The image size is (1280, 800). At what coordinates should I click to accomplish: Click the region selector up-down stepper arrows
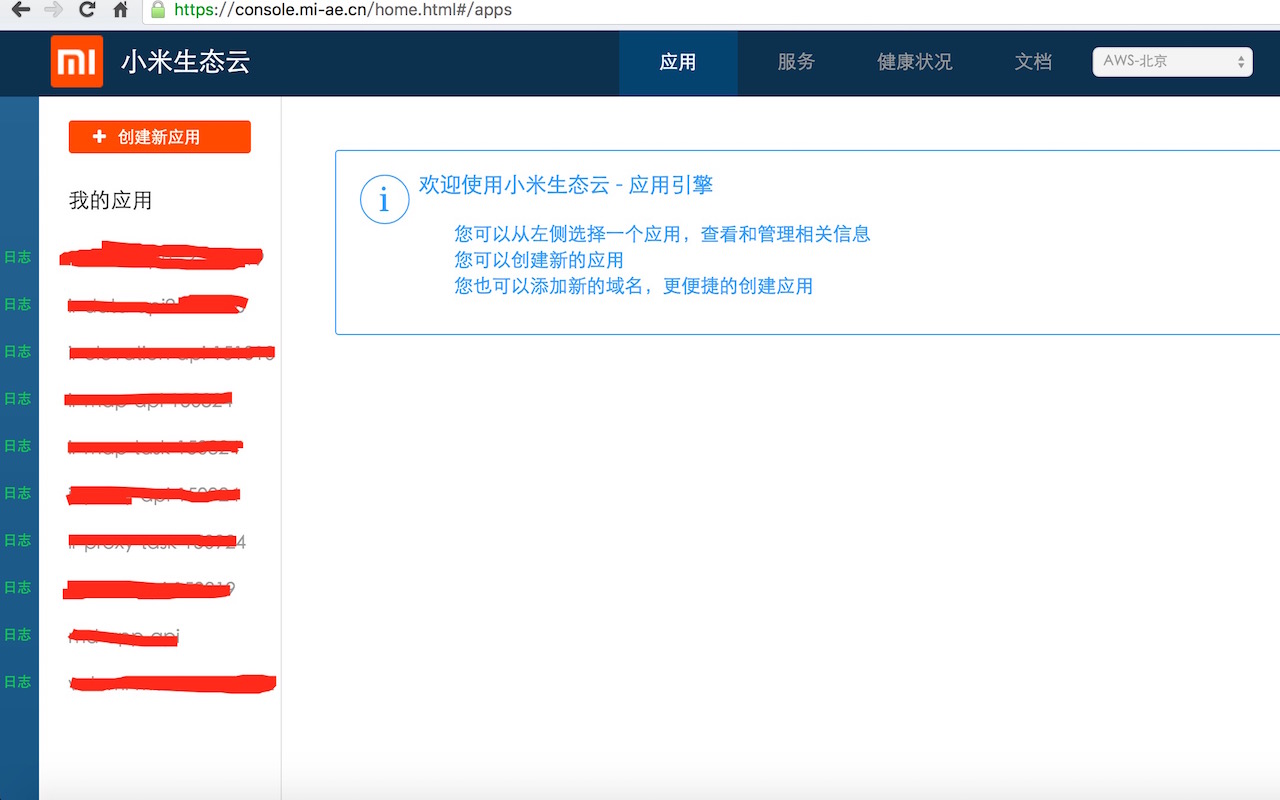[x=1241, y=61]
